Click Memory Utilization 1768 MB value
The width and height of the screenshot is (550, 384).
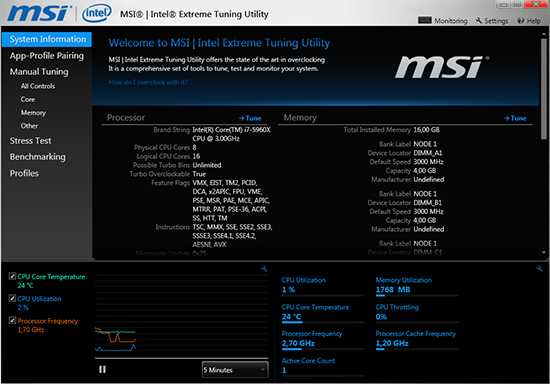coord(393,290)
